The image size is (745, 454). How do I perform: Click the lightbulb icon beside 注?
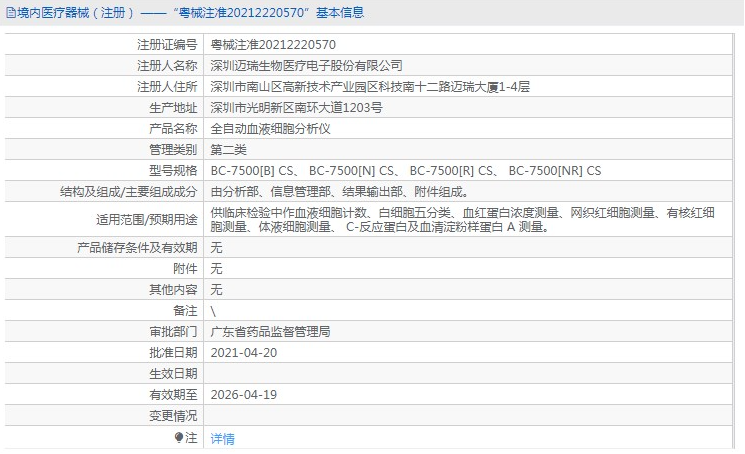pos(179,437)
